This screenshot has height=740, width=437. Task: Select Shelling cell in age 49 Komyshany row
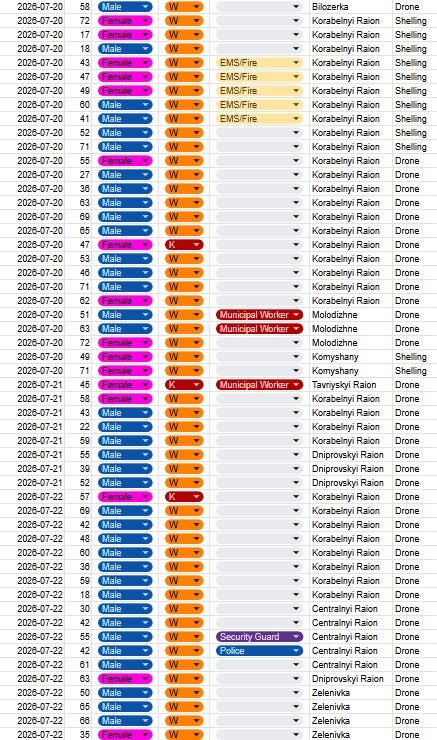pyautogui.click(x=414, y=357)
